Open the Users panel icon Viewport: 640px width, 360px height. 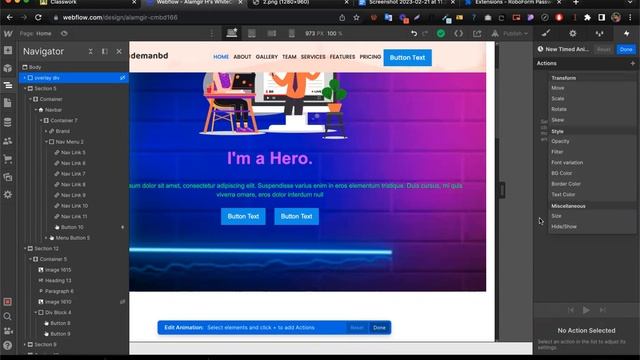(8, 141)
